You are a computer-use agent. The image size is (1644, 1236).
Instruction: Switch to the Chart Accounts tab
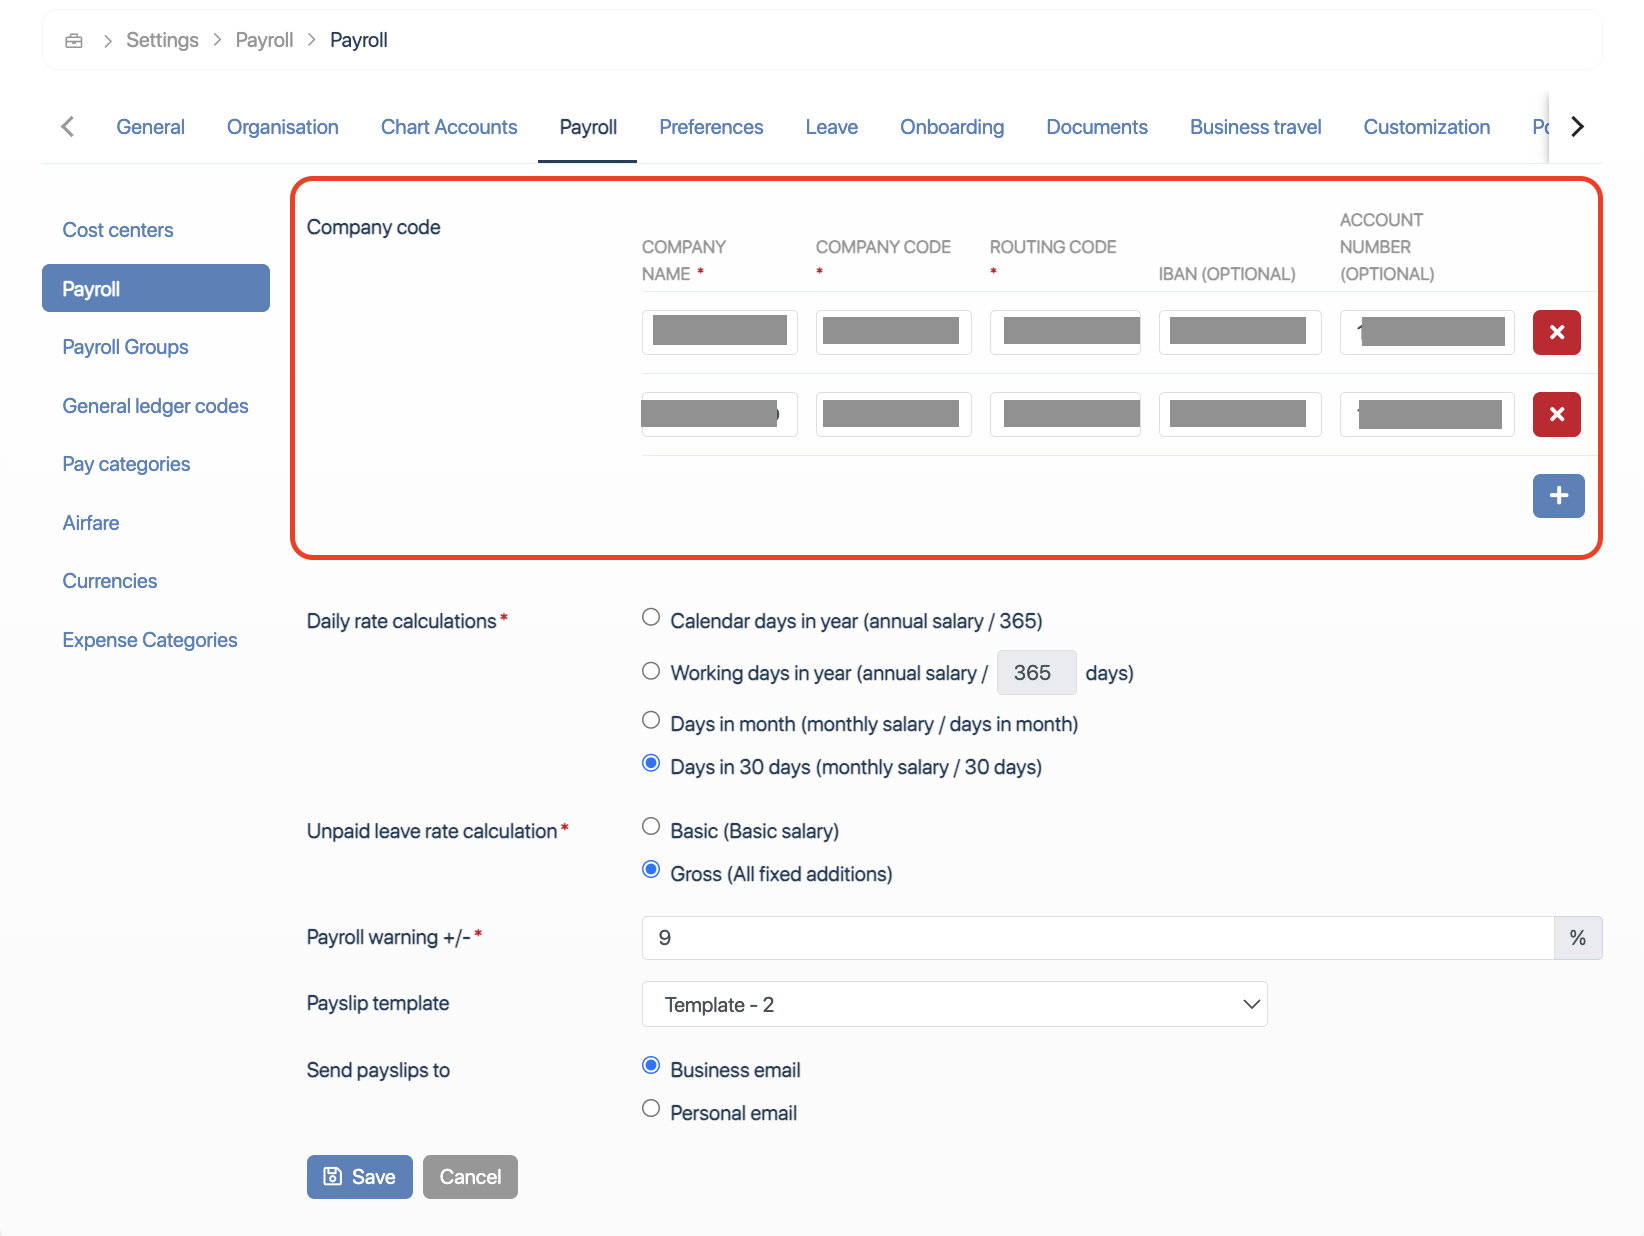[x=449, y=127]
